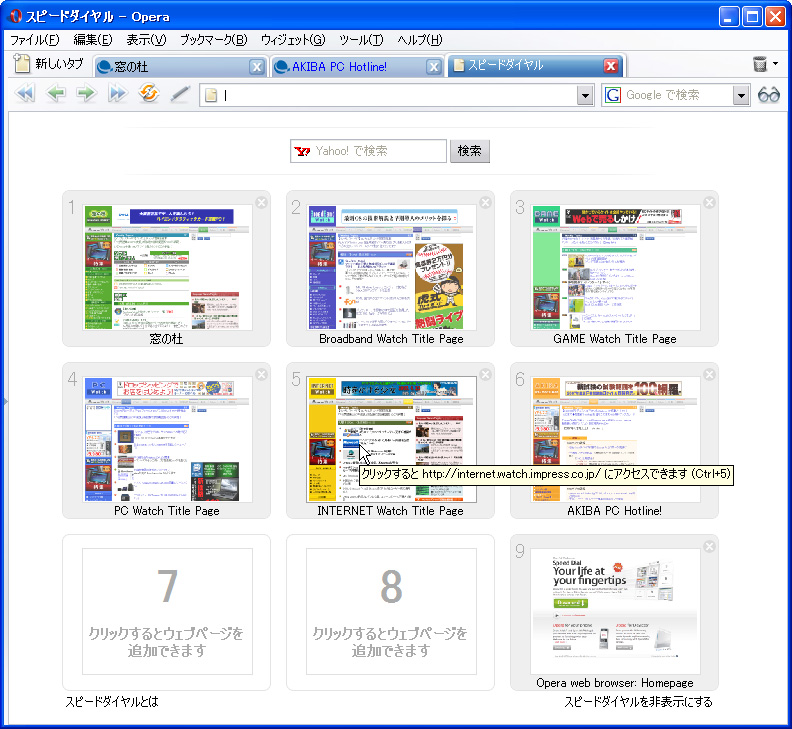
Task: Close the スピードダイヤル tab
Action: pyautogui.click(x=611, y=66)
